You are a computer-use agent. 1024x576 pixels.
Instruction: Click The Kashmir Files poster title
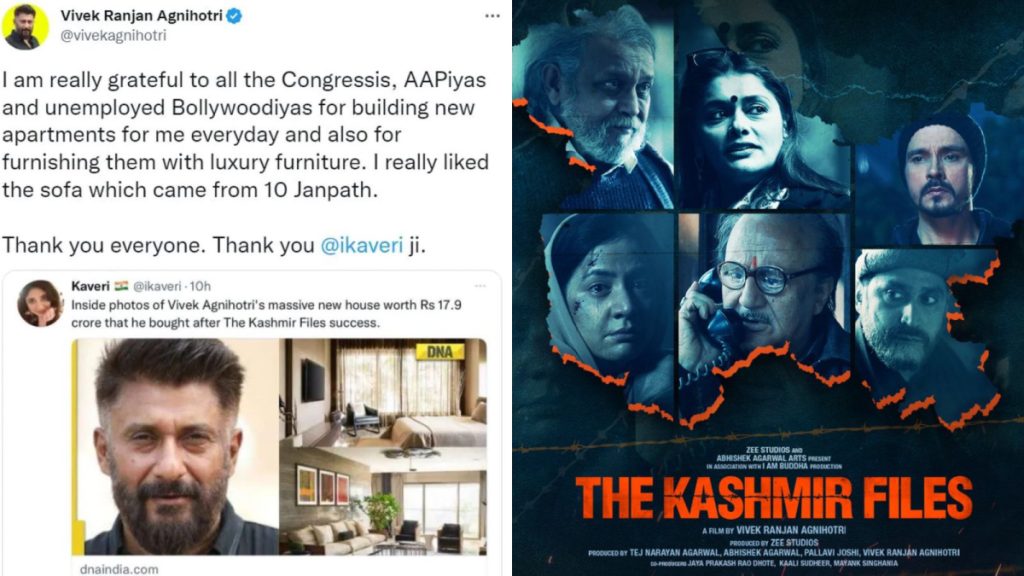click(774, 498)
